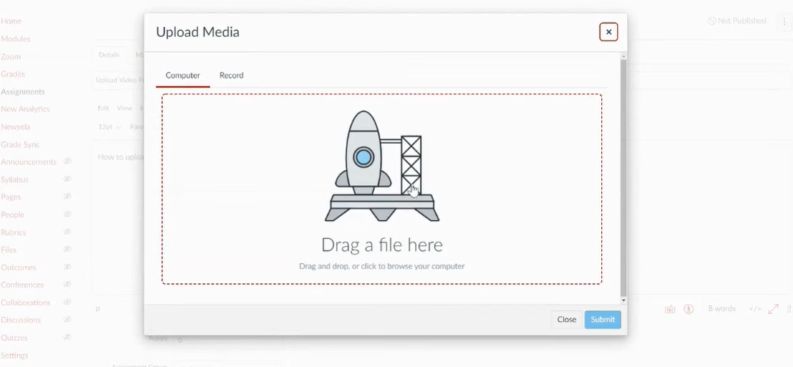Image resolution: width=793 pixels, height=367 pixels.
Task: Open People in the course navigation
Action: (x=13, y=214)
